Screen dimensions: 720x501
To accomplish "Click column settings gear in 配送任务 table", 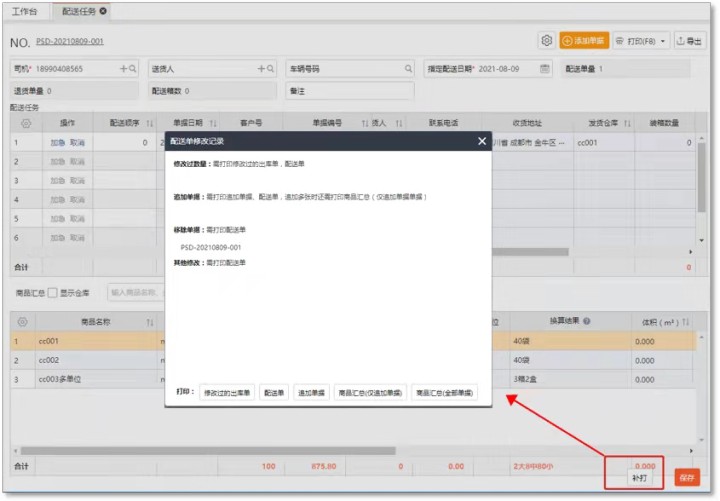I will (25, 123).
